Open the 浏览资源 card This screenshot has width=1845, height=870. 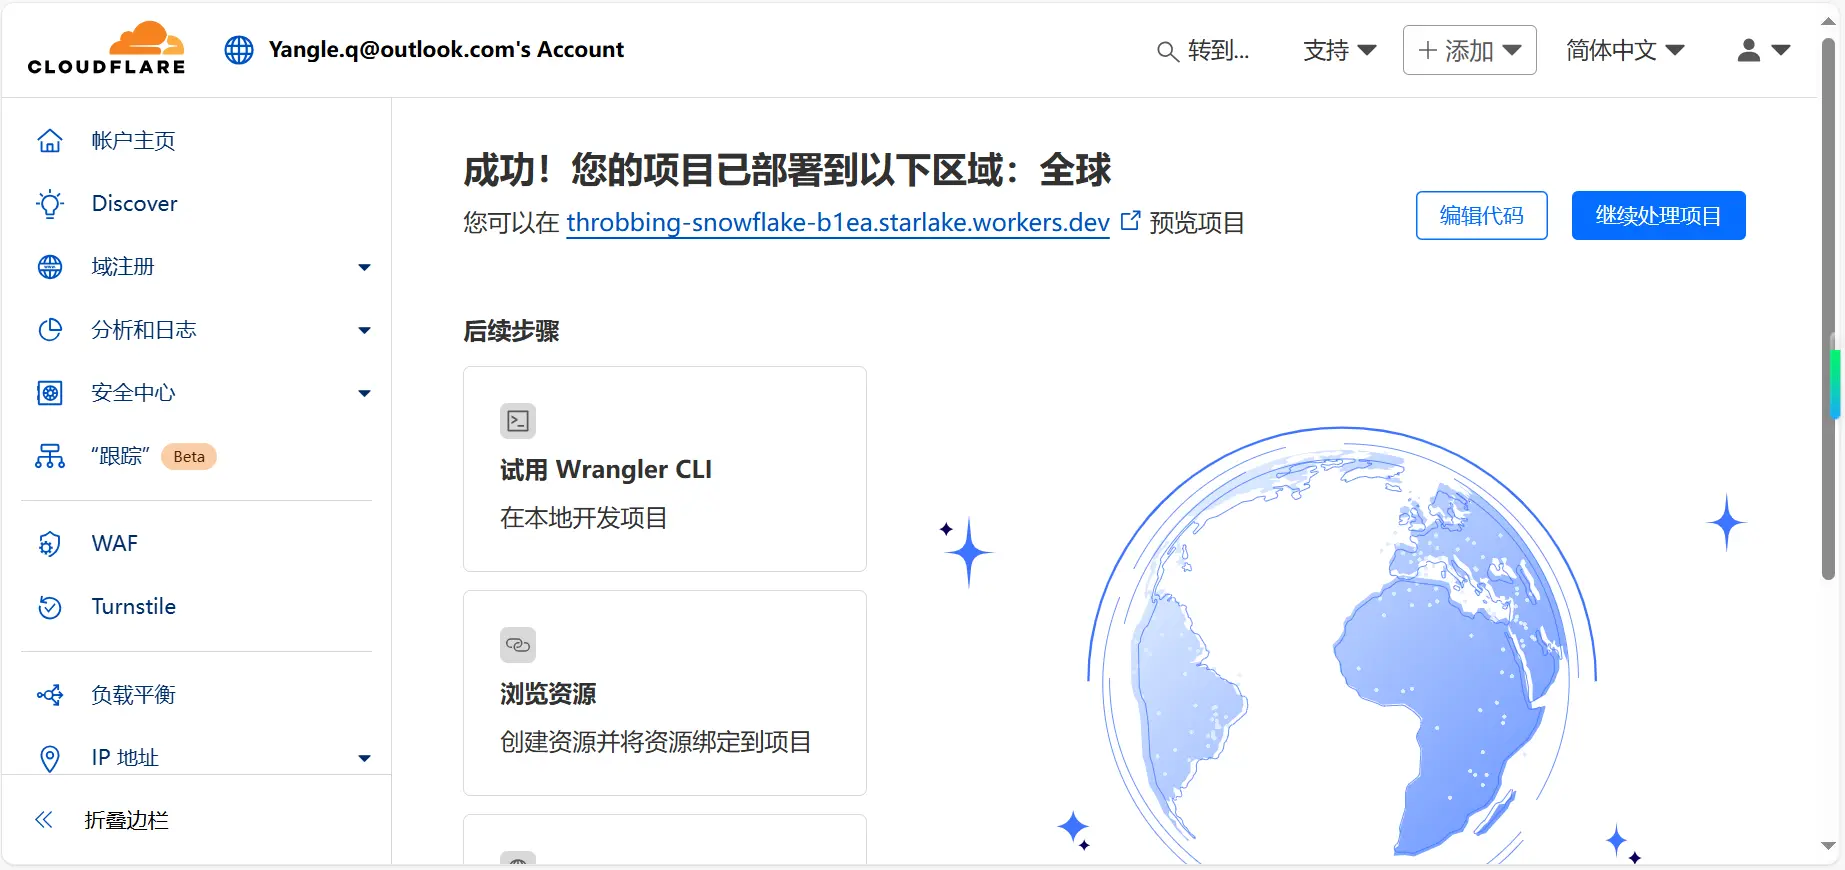click(x=665, y=693)
